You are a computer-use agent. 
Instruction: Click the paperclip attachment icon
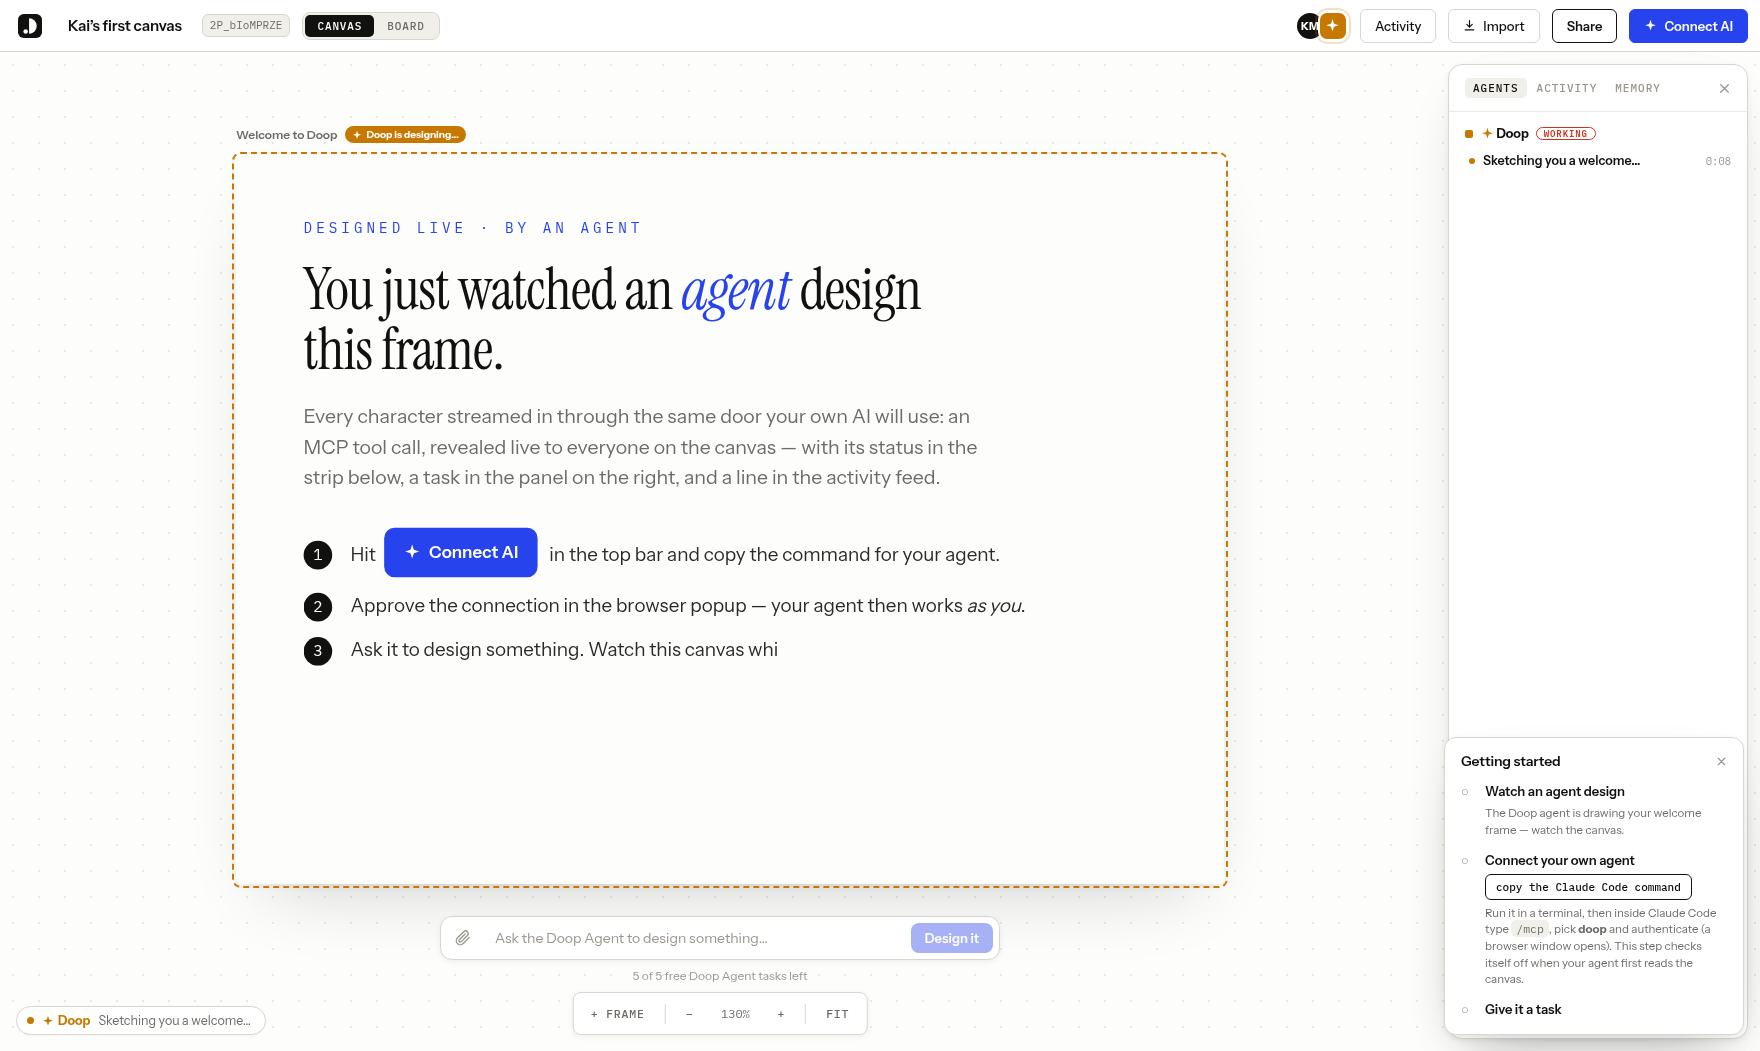[x=463, y=938]
